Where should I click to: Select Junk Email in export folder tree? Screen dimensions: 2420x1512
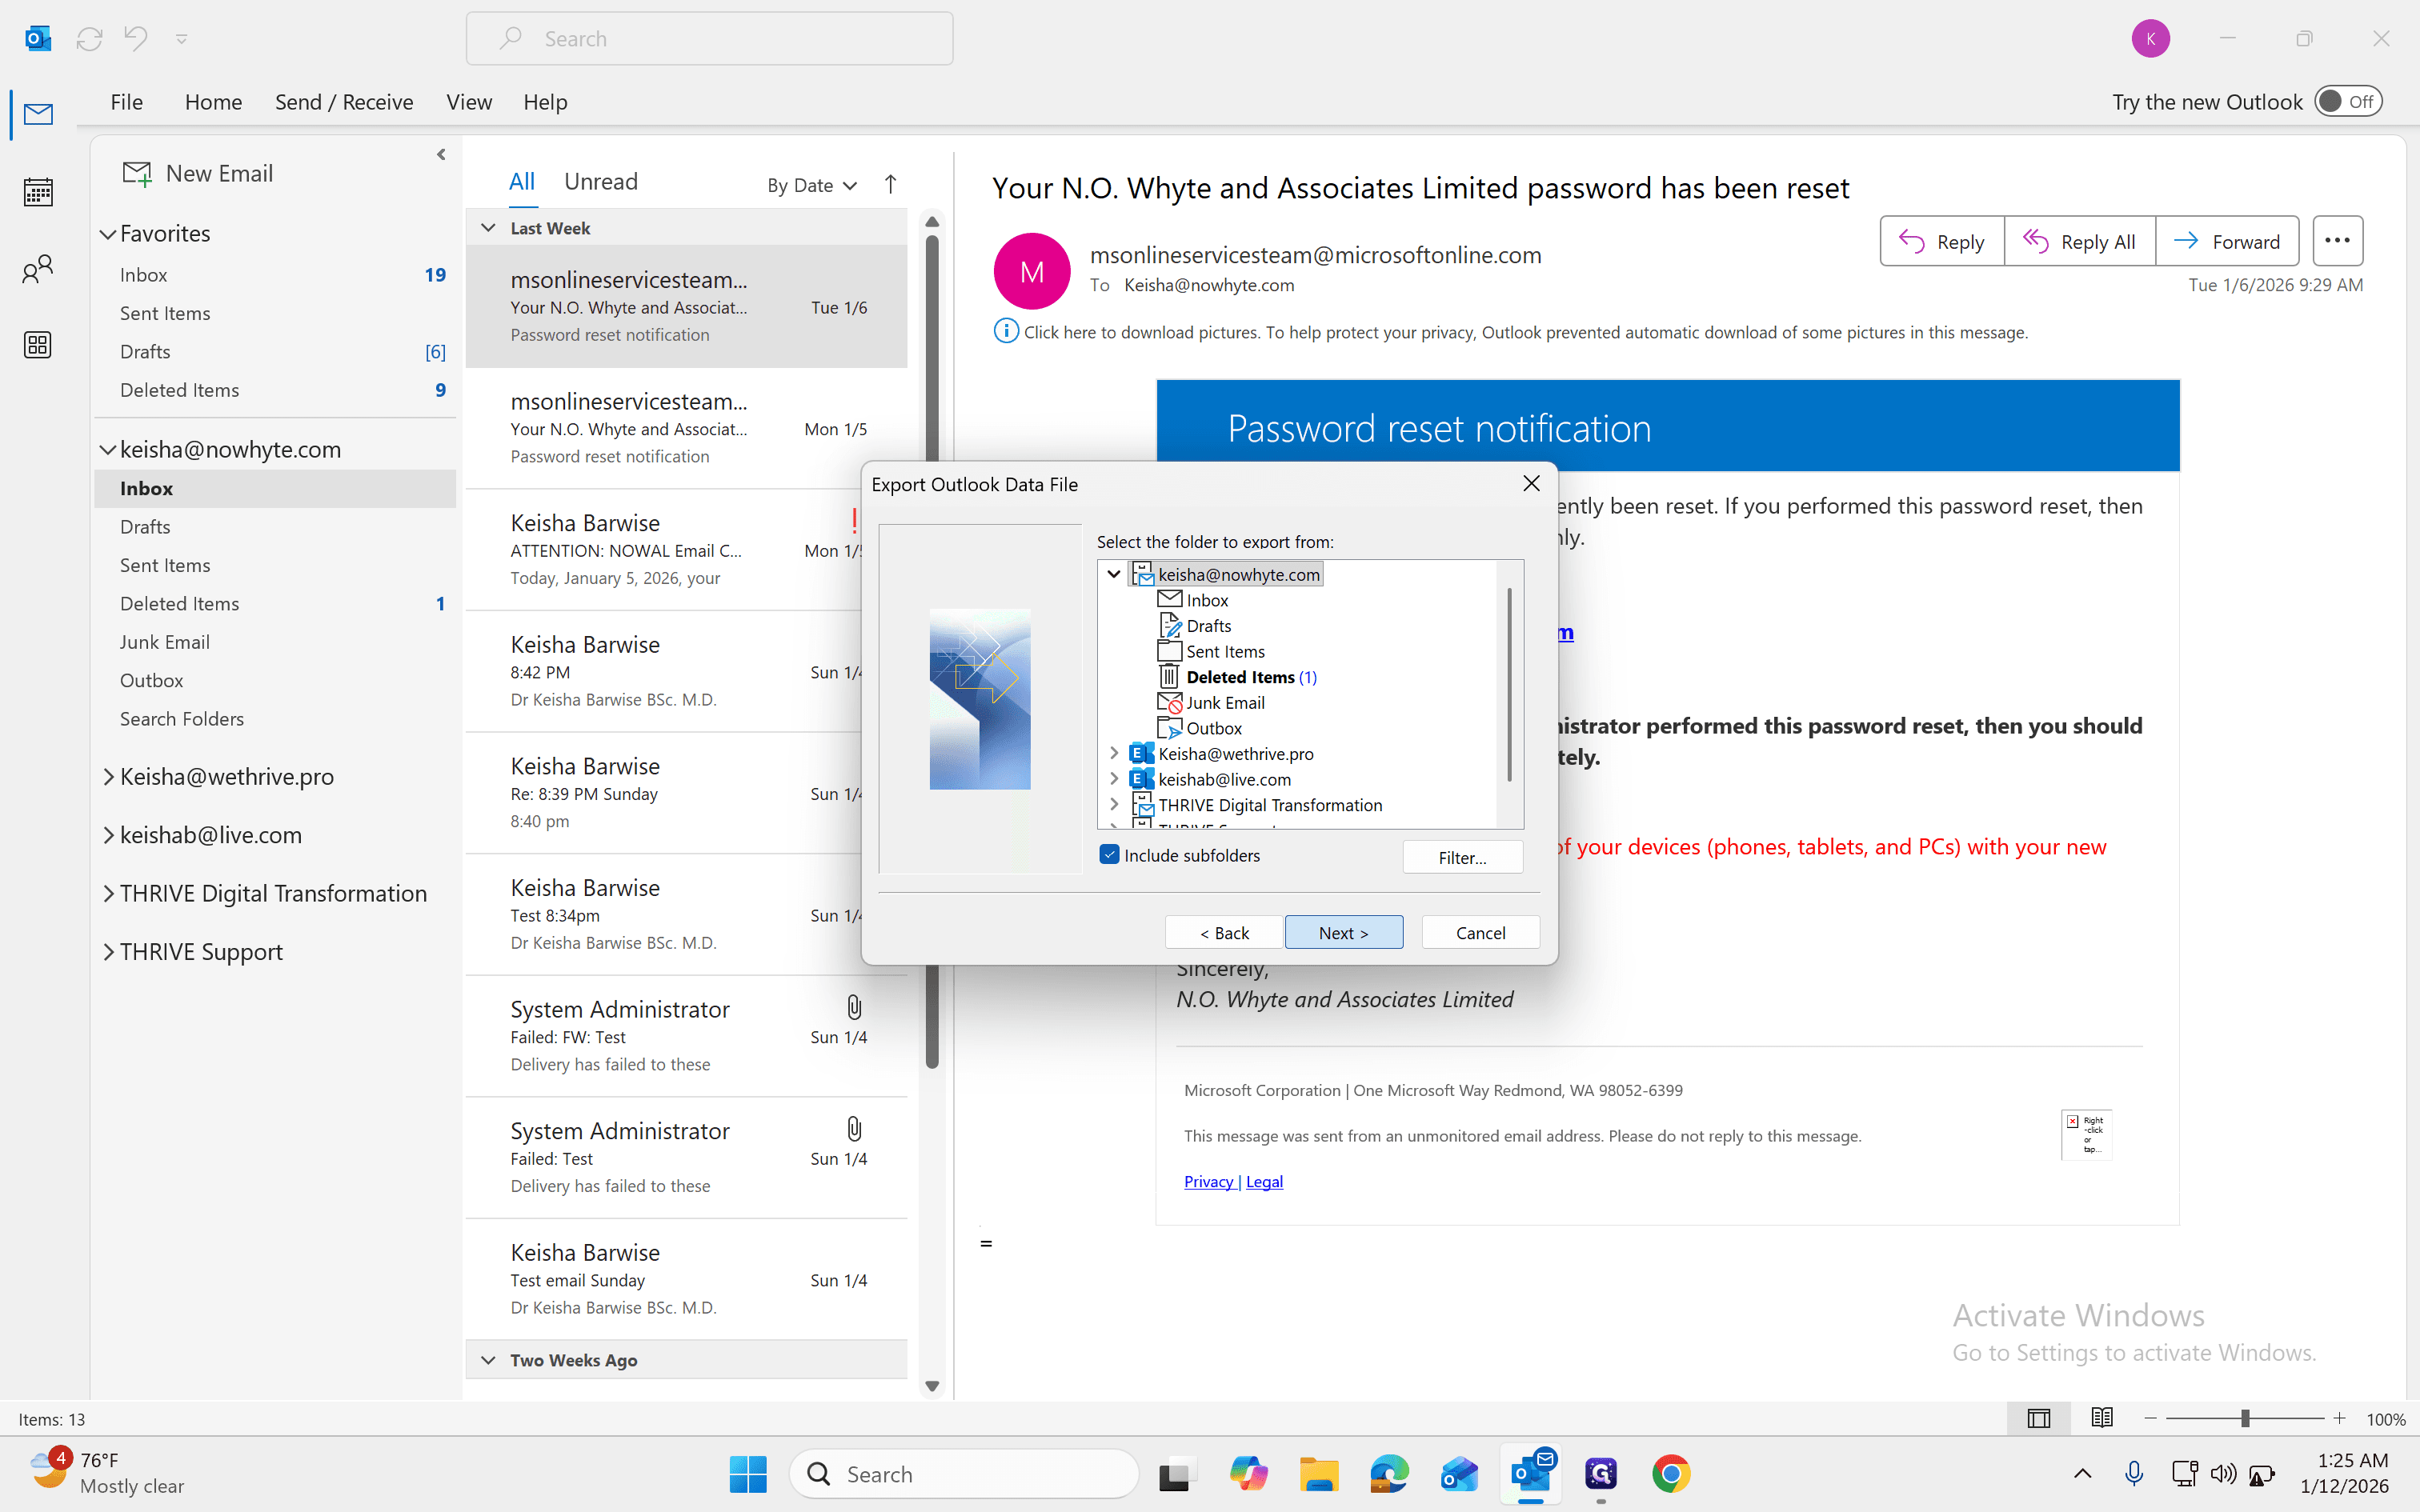tap(1225, 703)
